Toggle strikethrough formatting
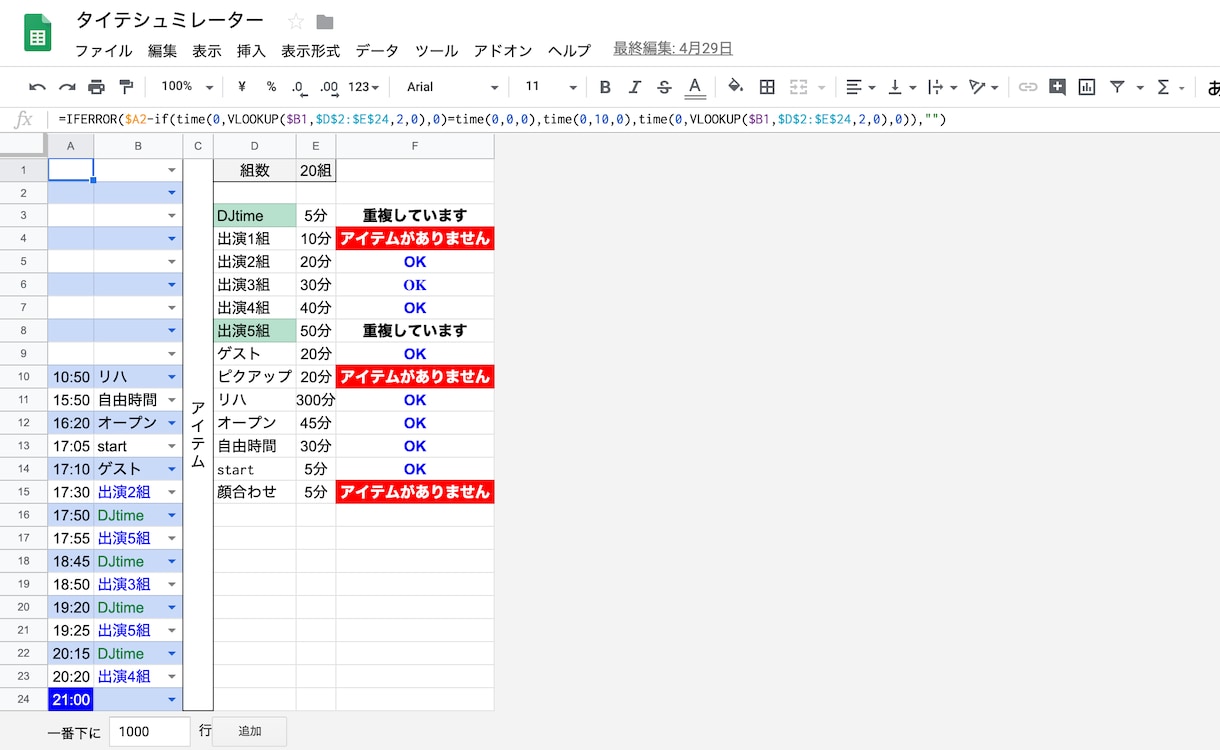This screenshot has height=750, width=1220. click(665, 87)
